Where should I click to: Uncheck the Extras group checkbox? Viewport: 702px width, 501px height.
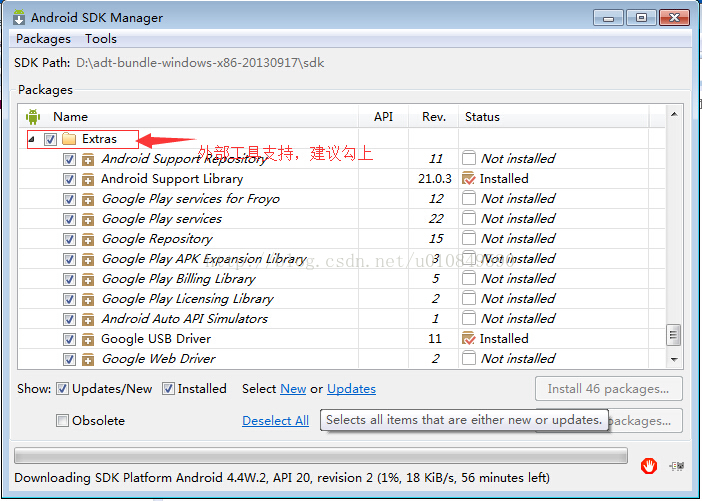coord(50,139)
